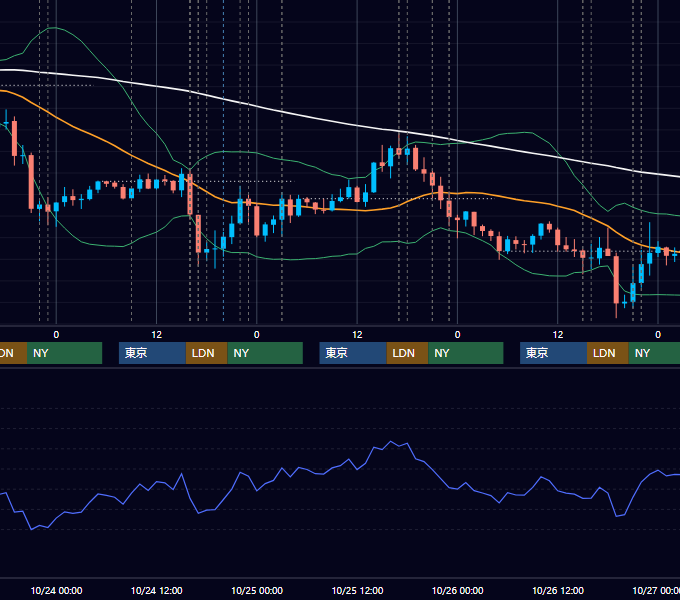This screenshot has height=600, width=680.
Task: Click the 10/25 00:00 date label
Action: pyautogui.click(x=257, y=590)
